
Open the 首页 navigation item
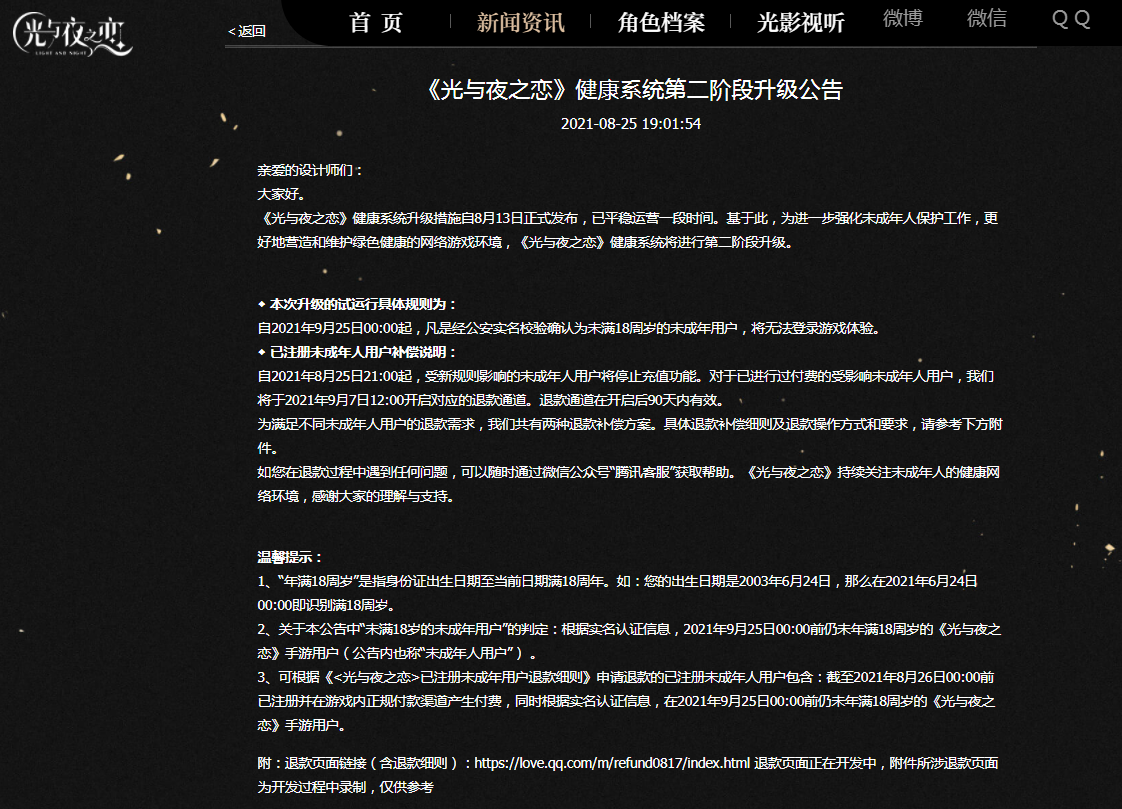tap(376, 22)
